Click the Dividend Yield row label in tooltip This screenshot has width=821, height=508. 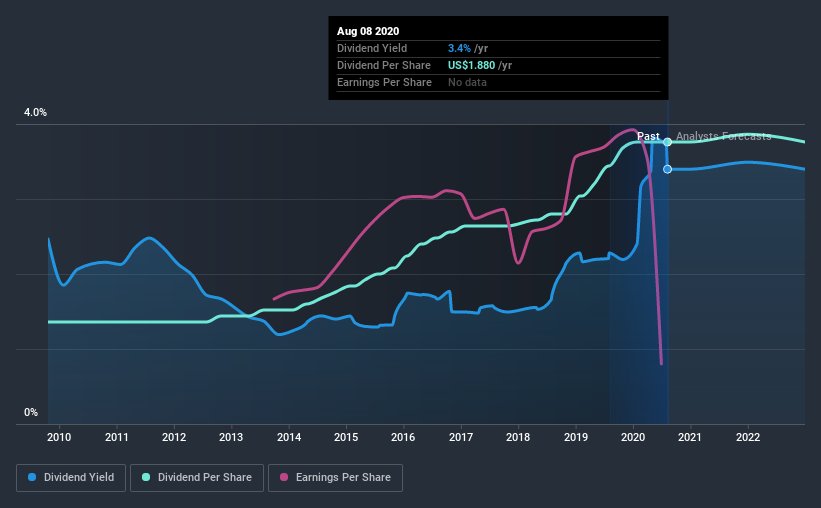(372, 48)
